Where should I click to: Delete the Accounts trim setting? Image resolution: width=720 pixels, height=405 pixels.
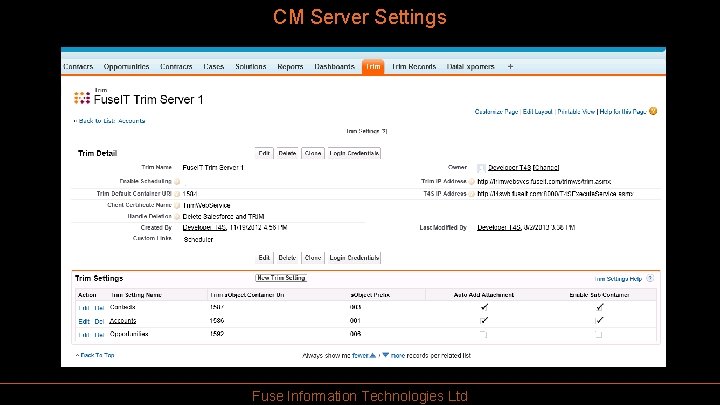tap(99, 321)
